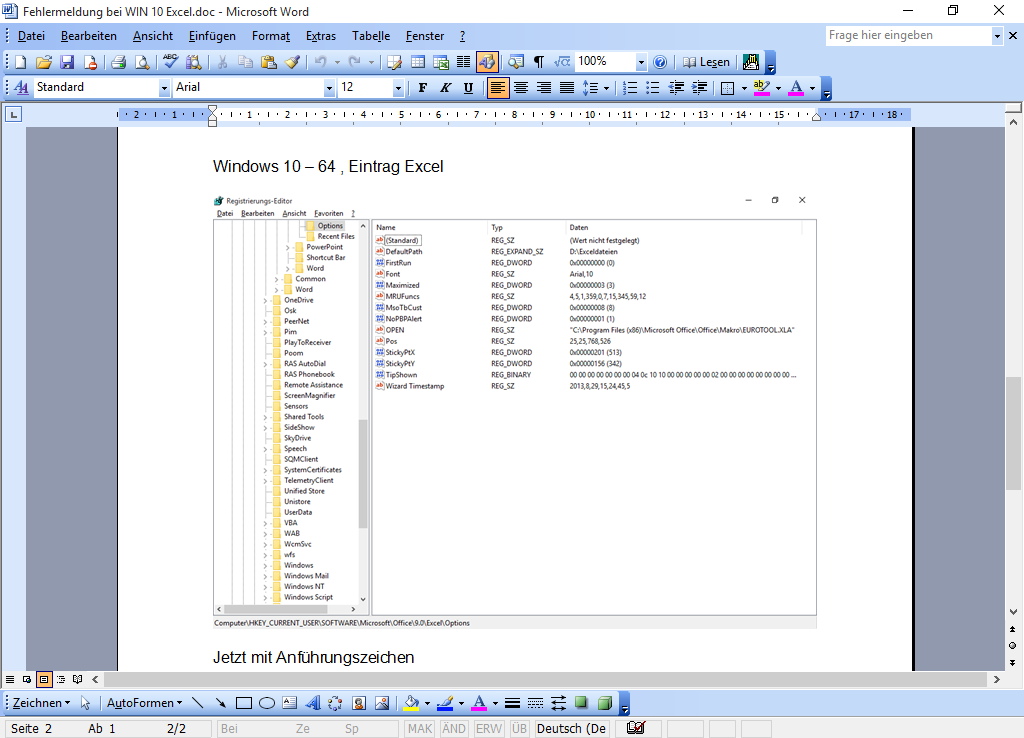
Task: Open the Columns layout icon
Action: (x=464, y=62)
